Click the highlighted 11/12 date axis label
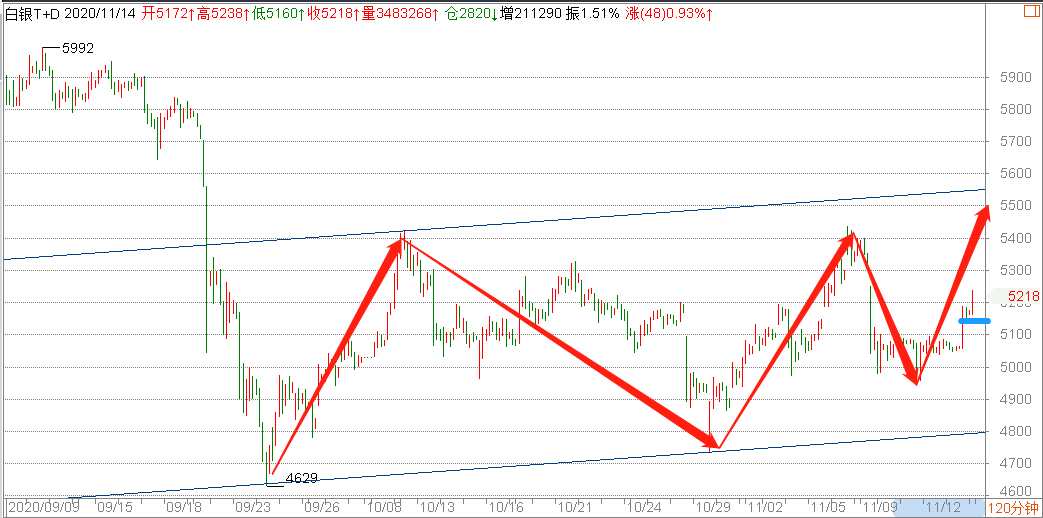The width and height of the screenshot is (1043, 518). [x=942, y=508]
